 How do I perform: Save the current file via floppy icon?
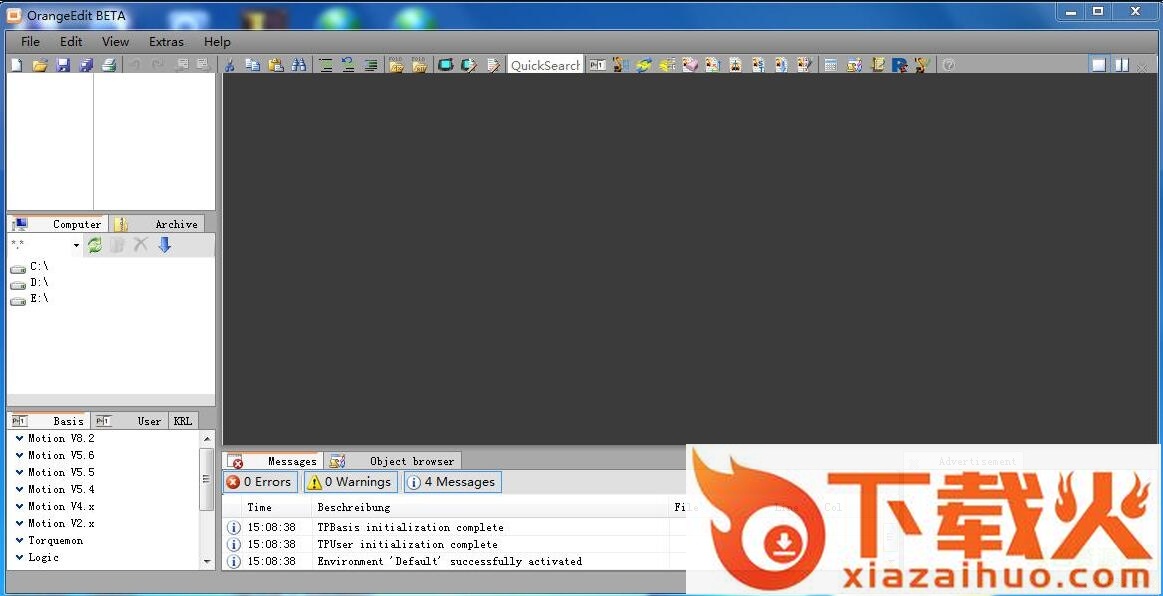pos(63,65)
